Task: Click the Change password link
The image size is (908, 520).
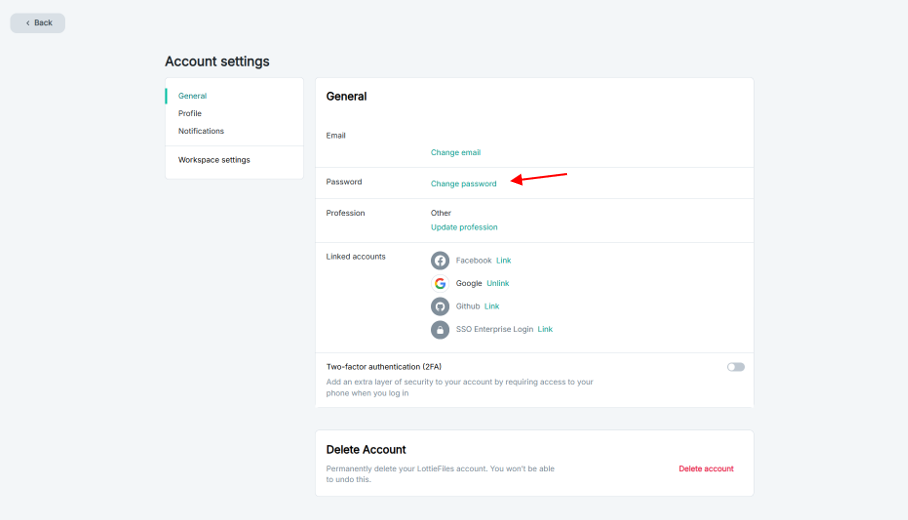Action: 463,184
